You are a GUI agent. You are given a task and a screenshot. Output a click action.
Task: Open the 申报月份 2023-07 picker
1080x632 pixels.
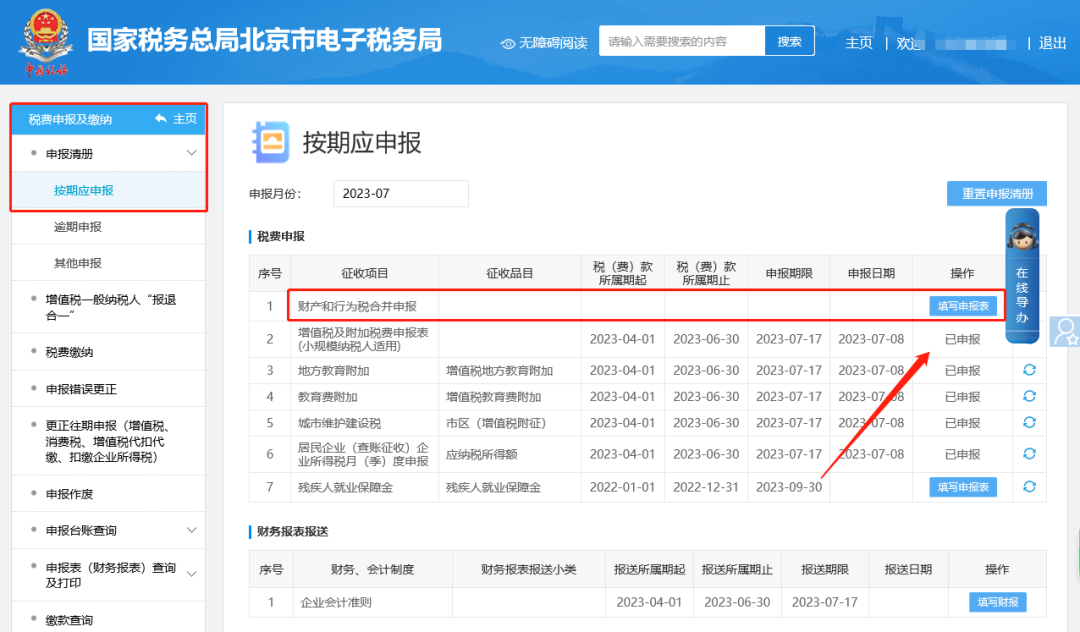[401, 193]
